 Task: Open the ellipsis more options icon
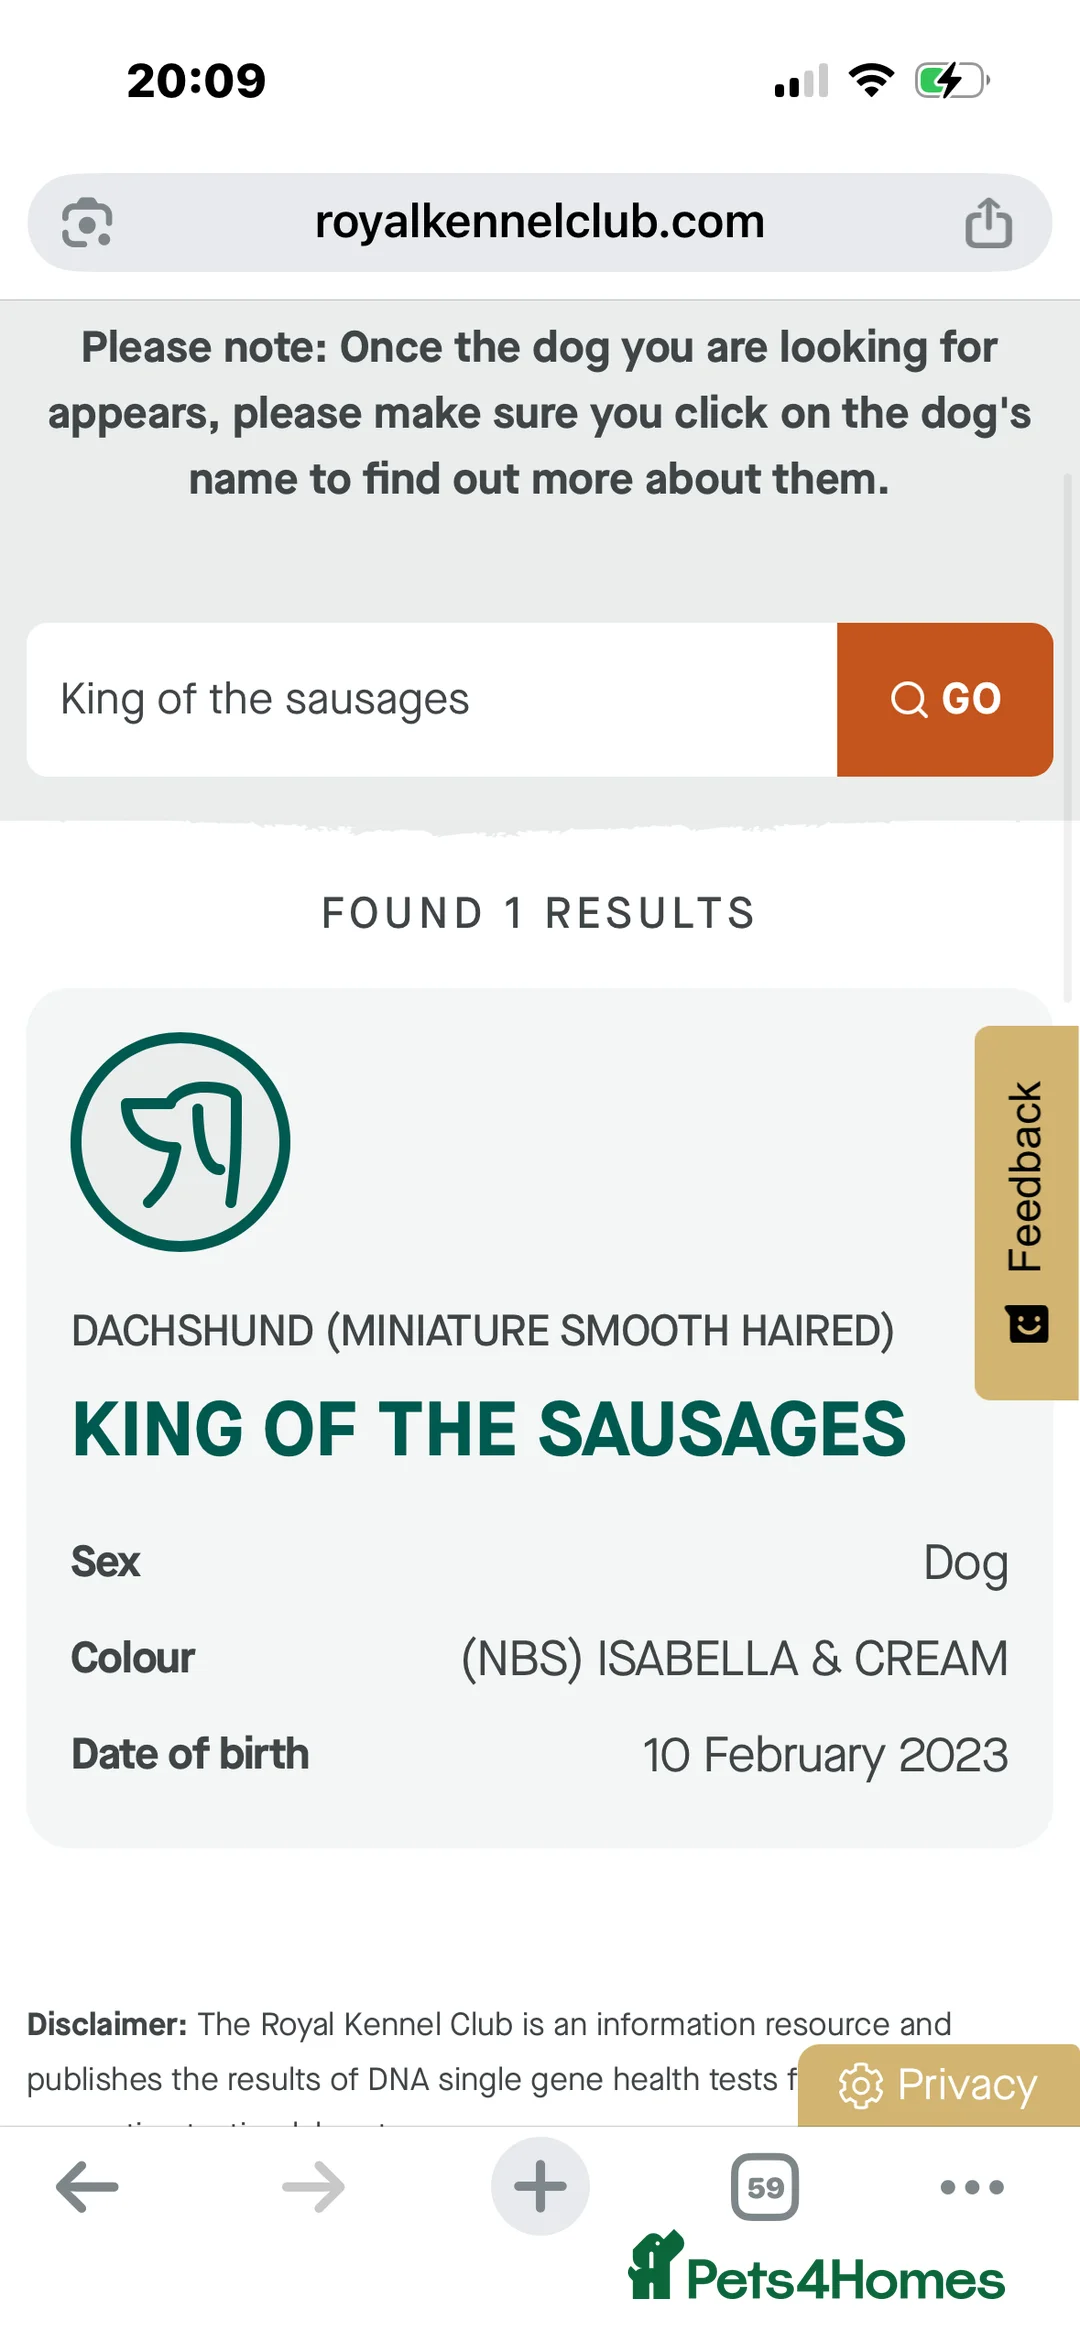coord(971,2187)
